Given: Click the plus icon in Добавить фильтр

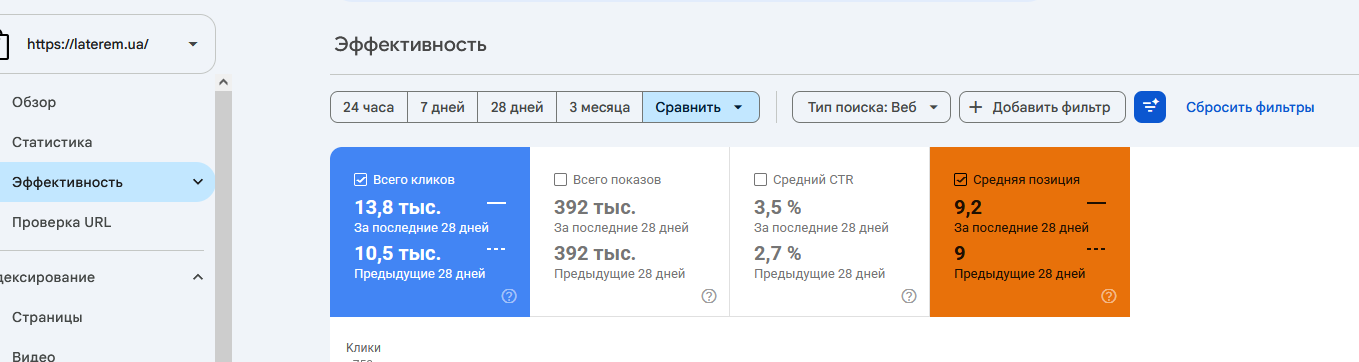Looking at the screenshot, I should (x=976, y=107).
